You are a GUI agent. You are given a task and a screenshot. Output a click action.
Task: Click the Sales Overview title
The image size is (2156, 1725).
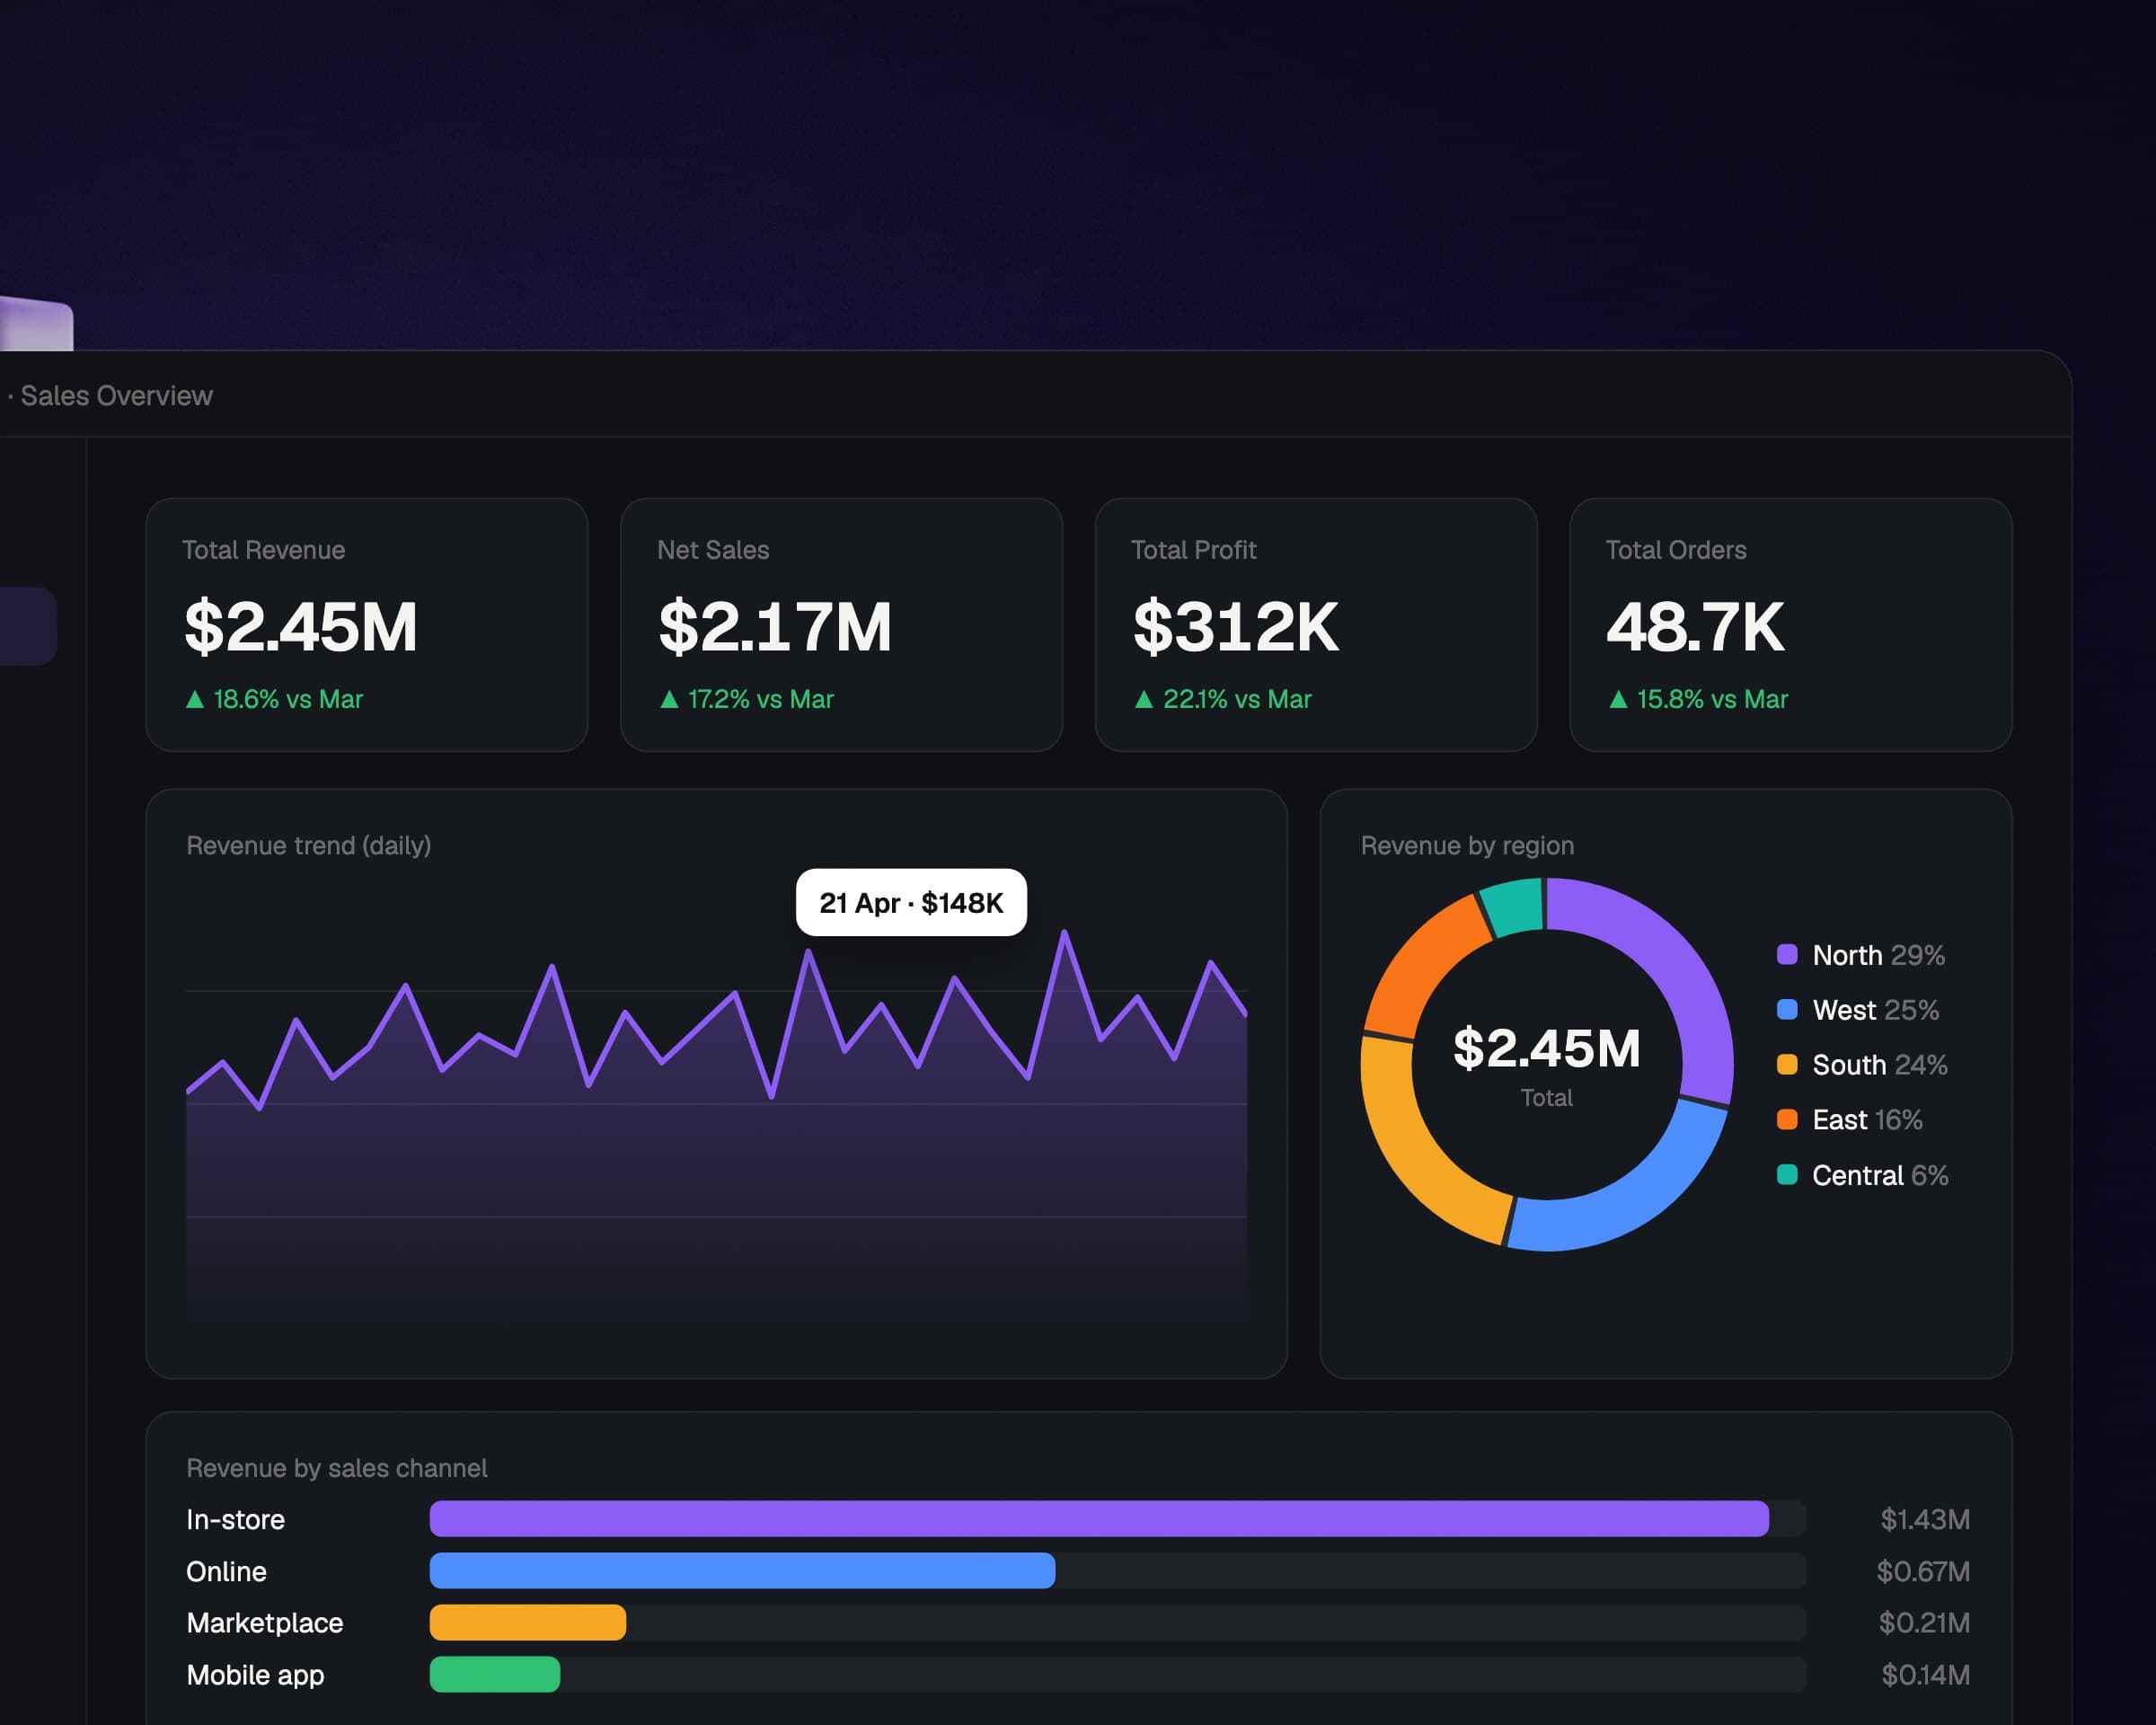[x=116, y=396]
